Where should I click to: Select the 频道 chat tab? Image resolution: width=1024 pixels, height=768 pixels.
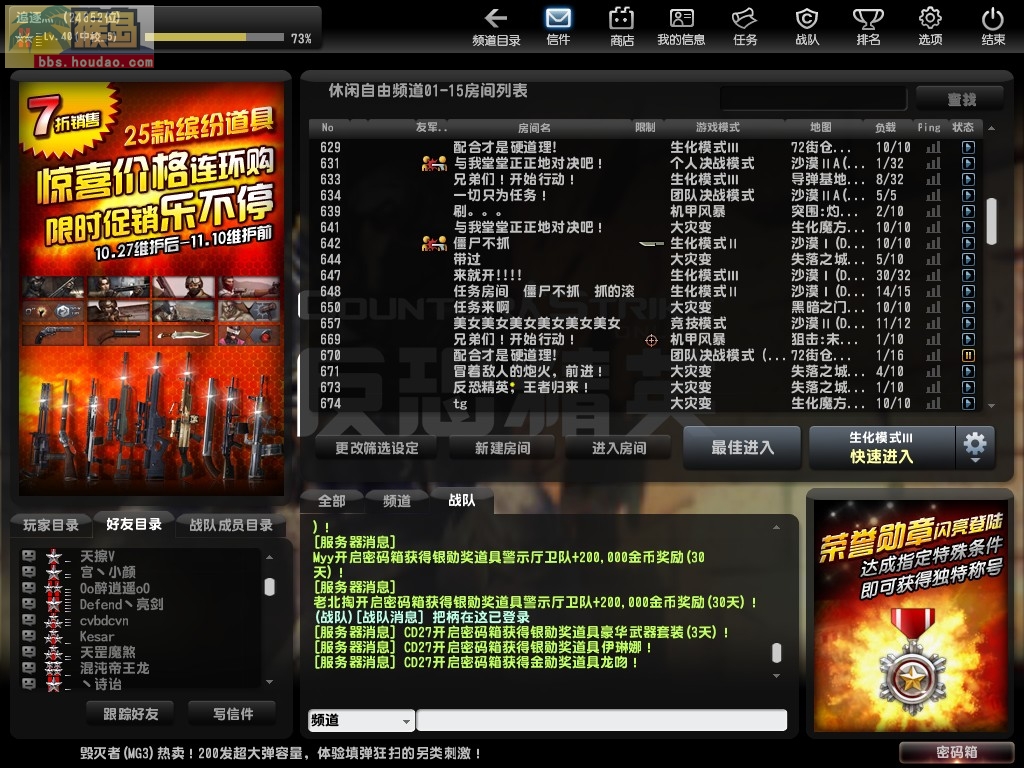tap(396, 501)
